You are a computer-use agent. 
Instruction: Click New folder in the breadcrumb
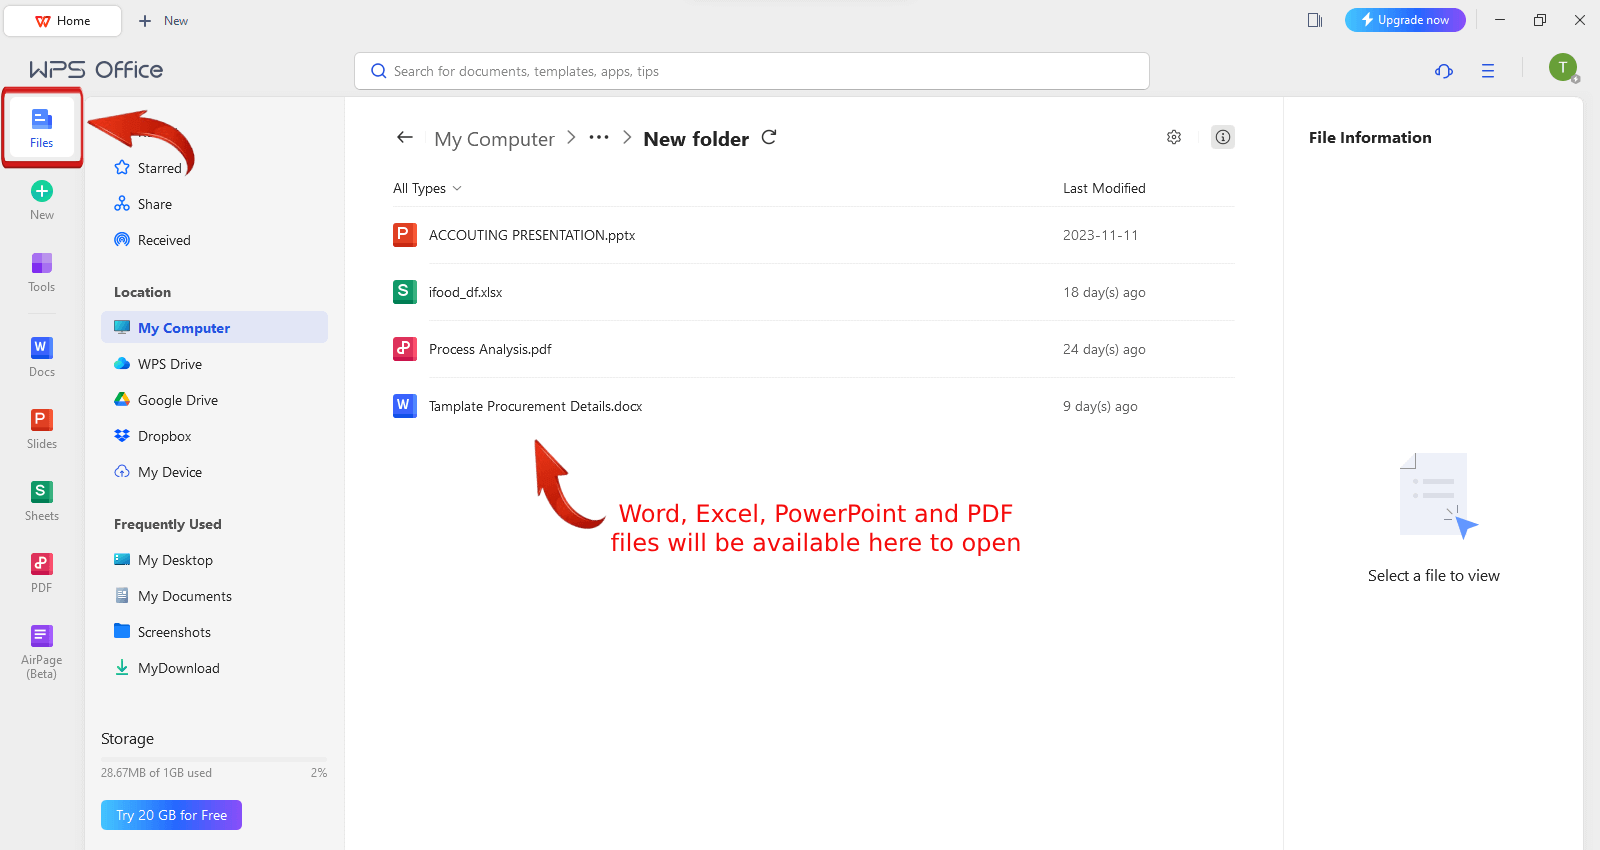click(x=696, y=139)
